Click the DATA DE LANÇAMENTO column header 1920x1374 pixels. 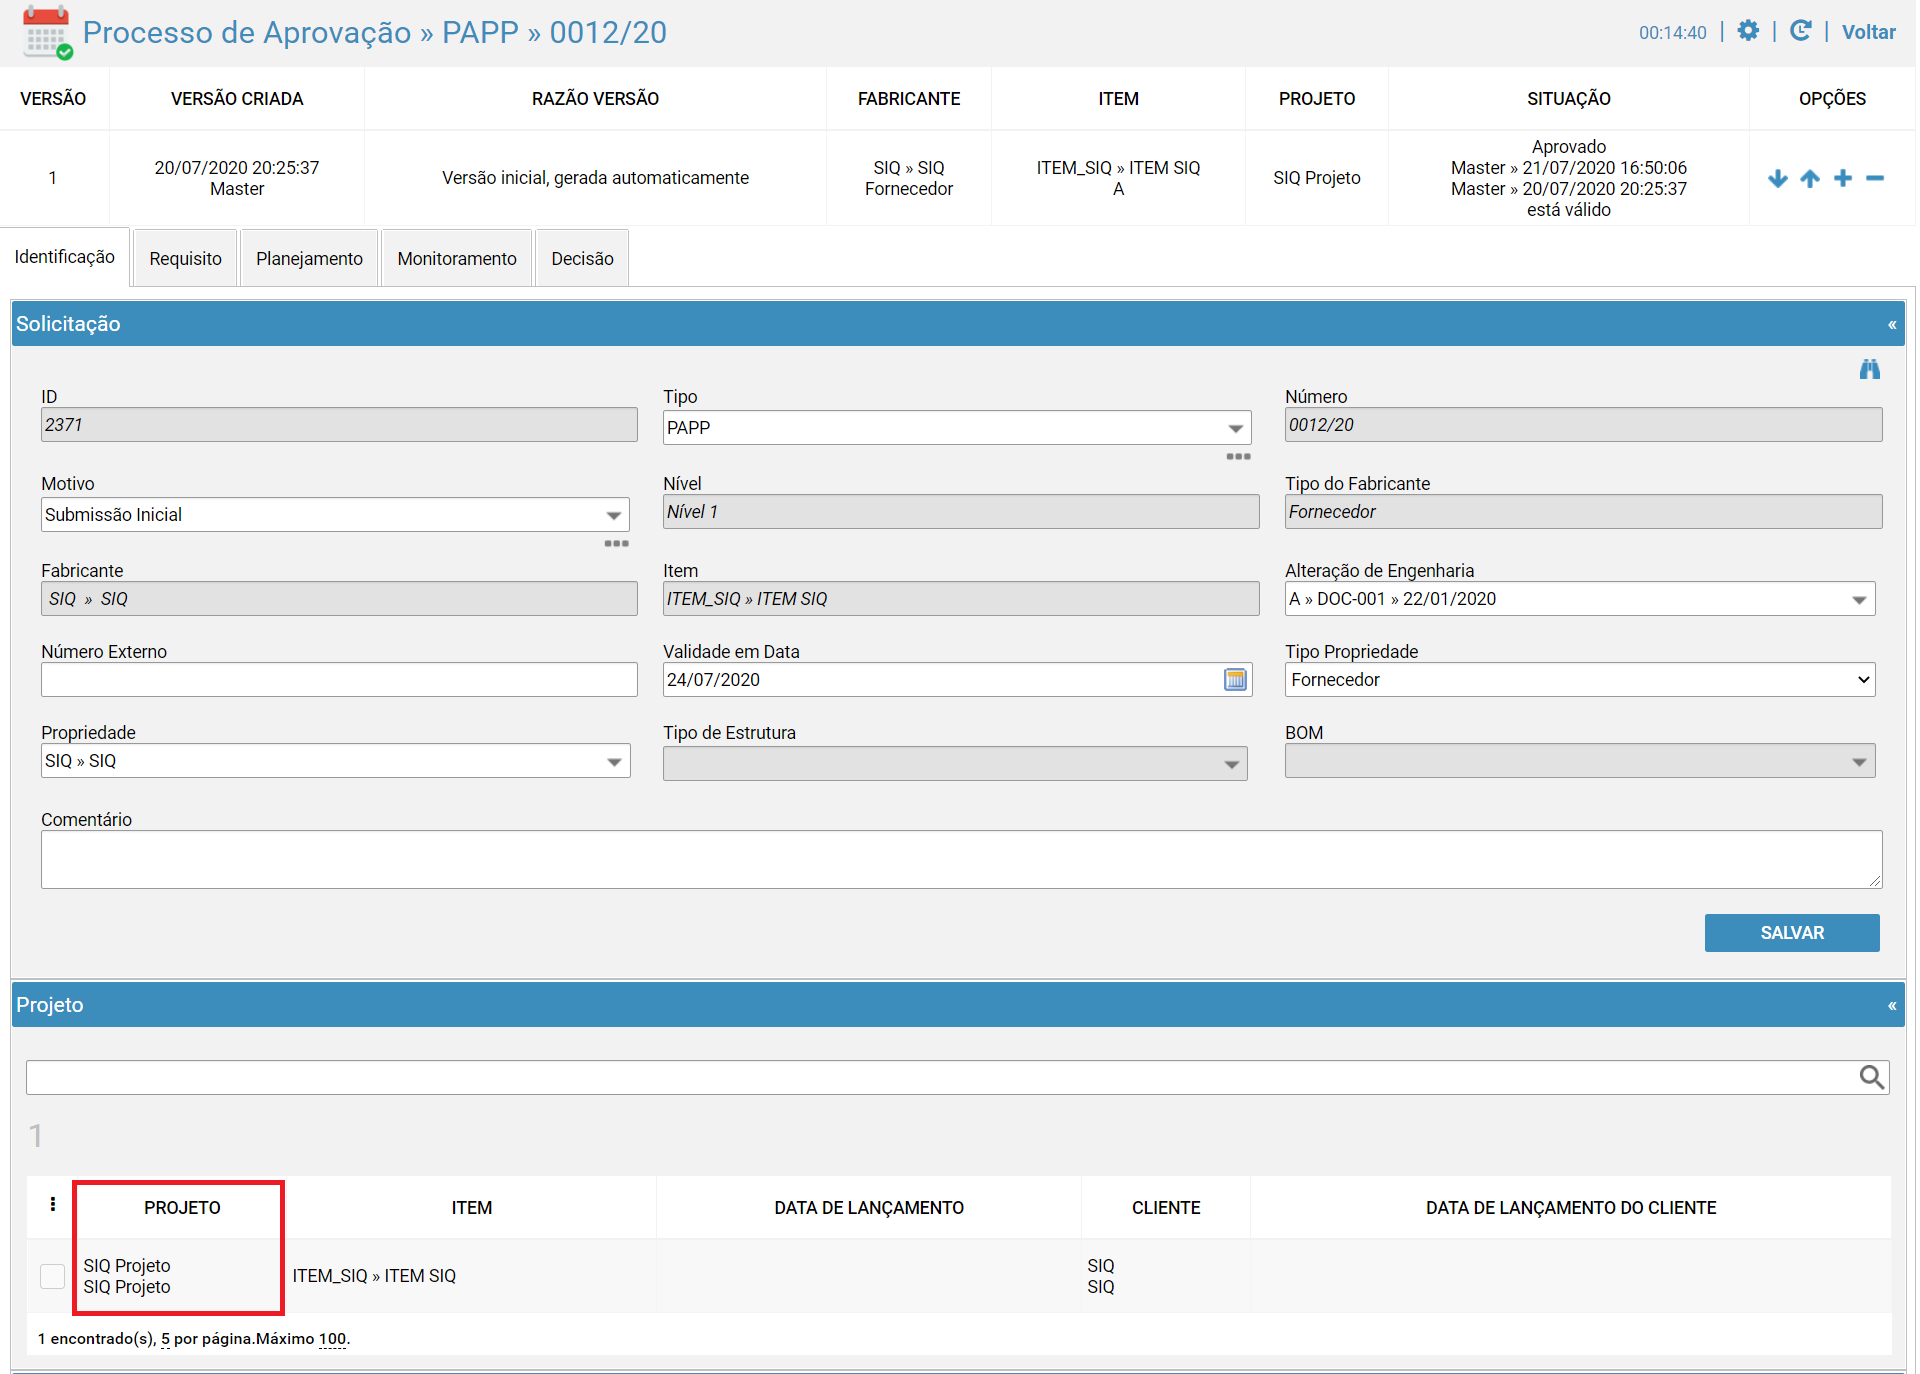pos(869,1208)
